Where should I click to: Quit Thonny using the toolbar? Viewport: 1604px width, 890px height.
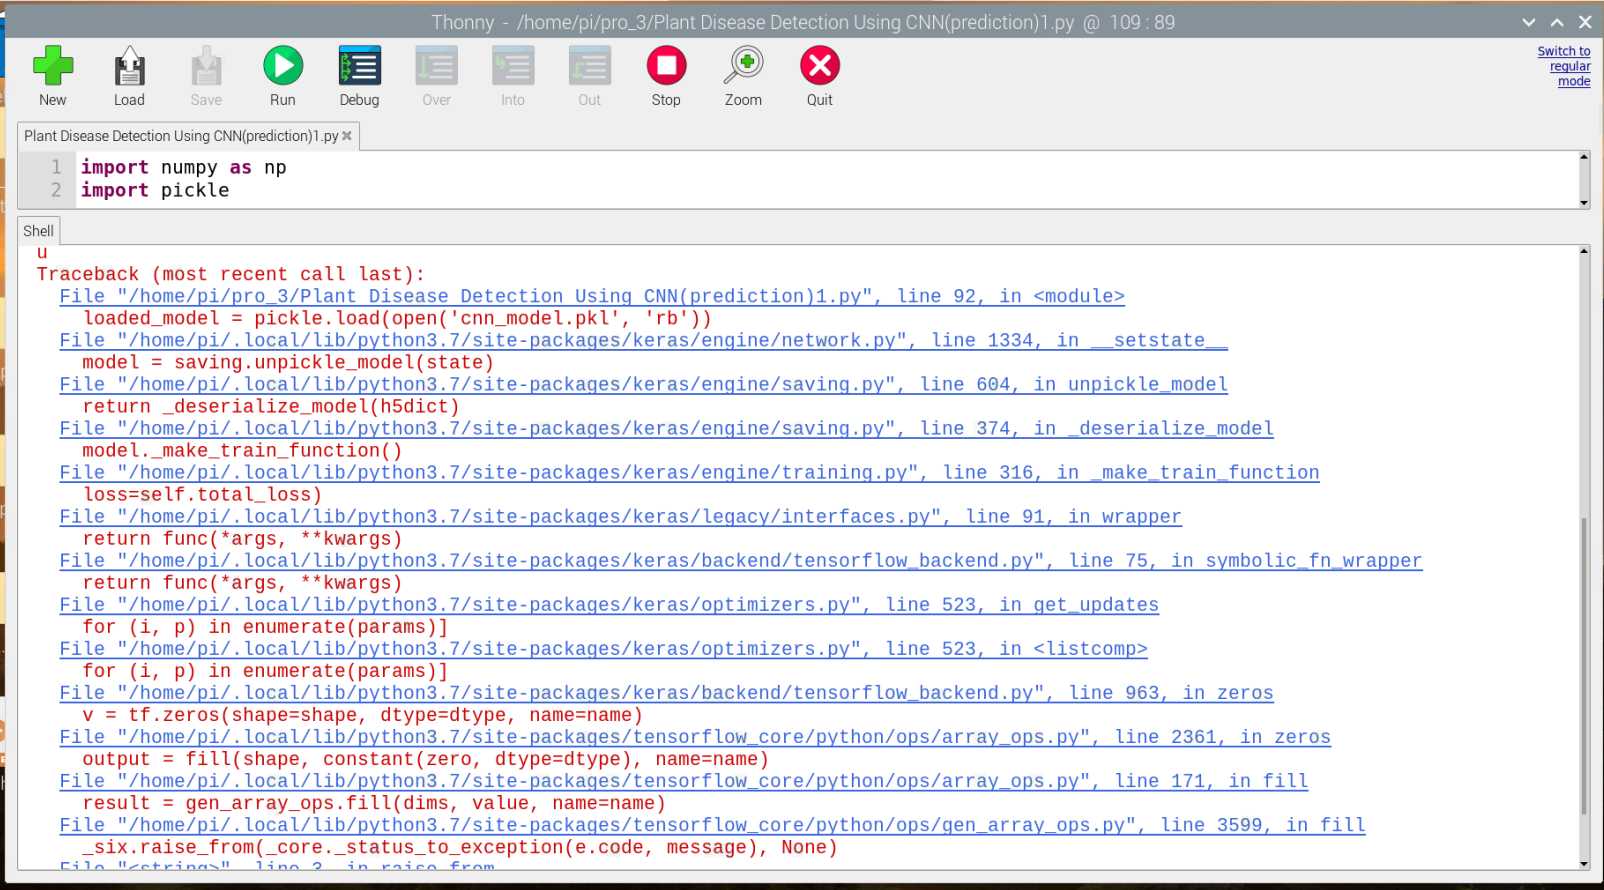pyautogui.click(x=819, y=76)
